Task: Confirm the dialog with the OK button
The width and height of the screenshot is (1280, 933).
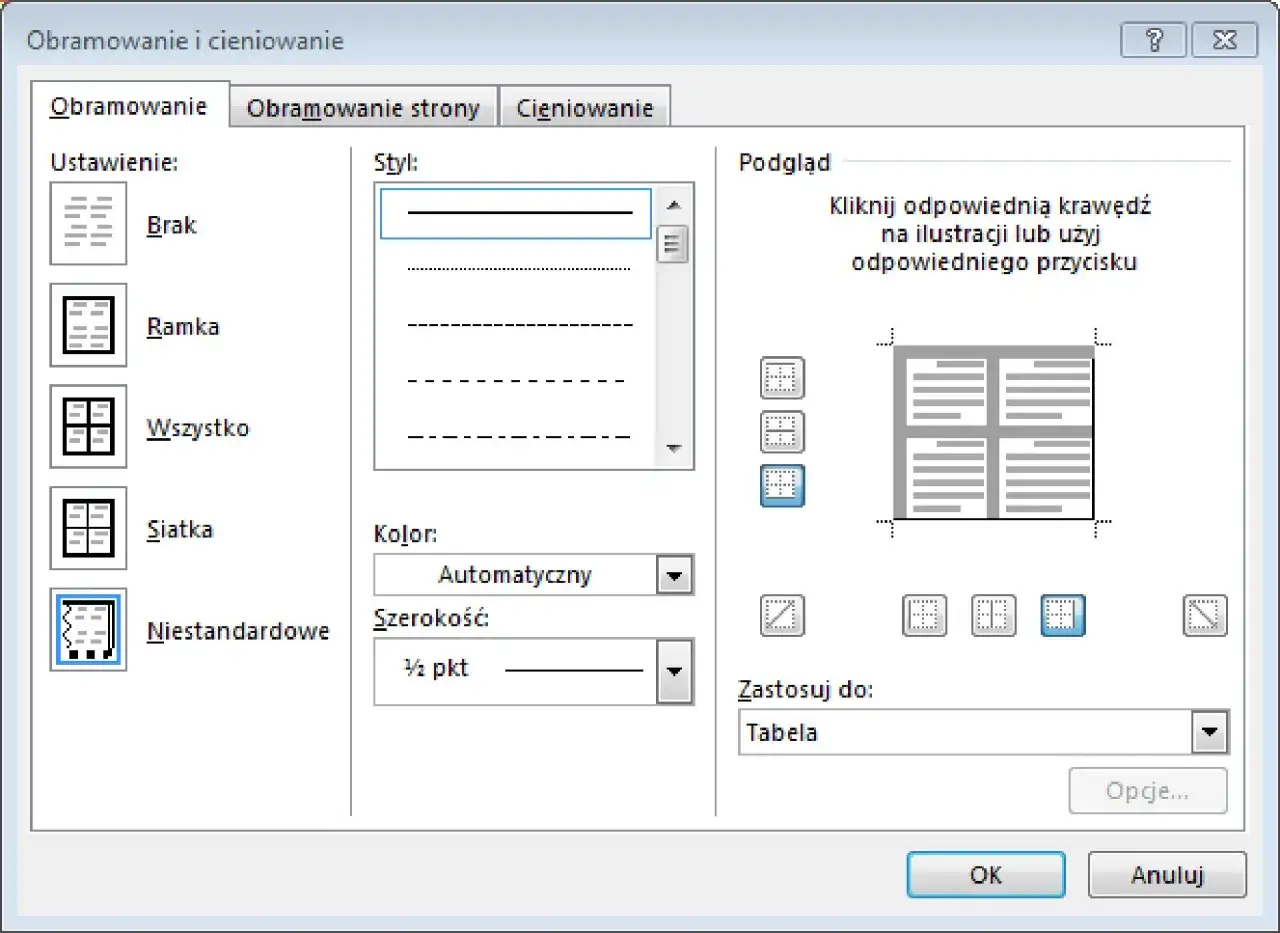Action: click(x=985, y=875)
